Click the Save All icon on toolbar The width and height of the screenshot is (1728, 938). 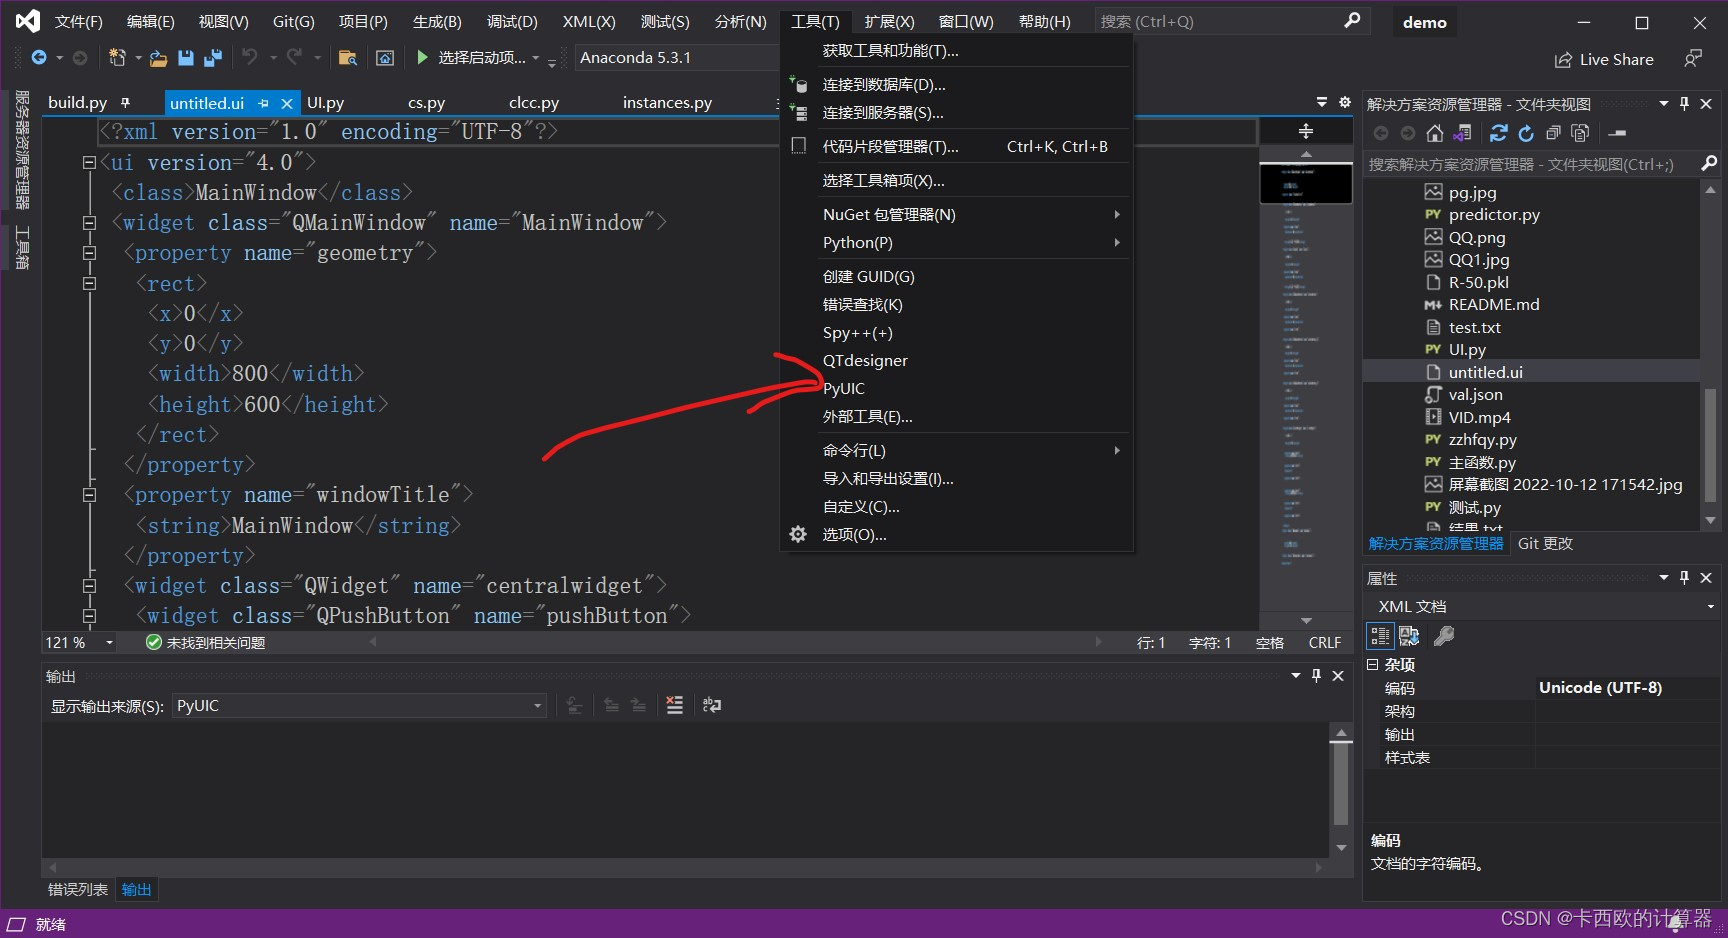pos(212,57)
